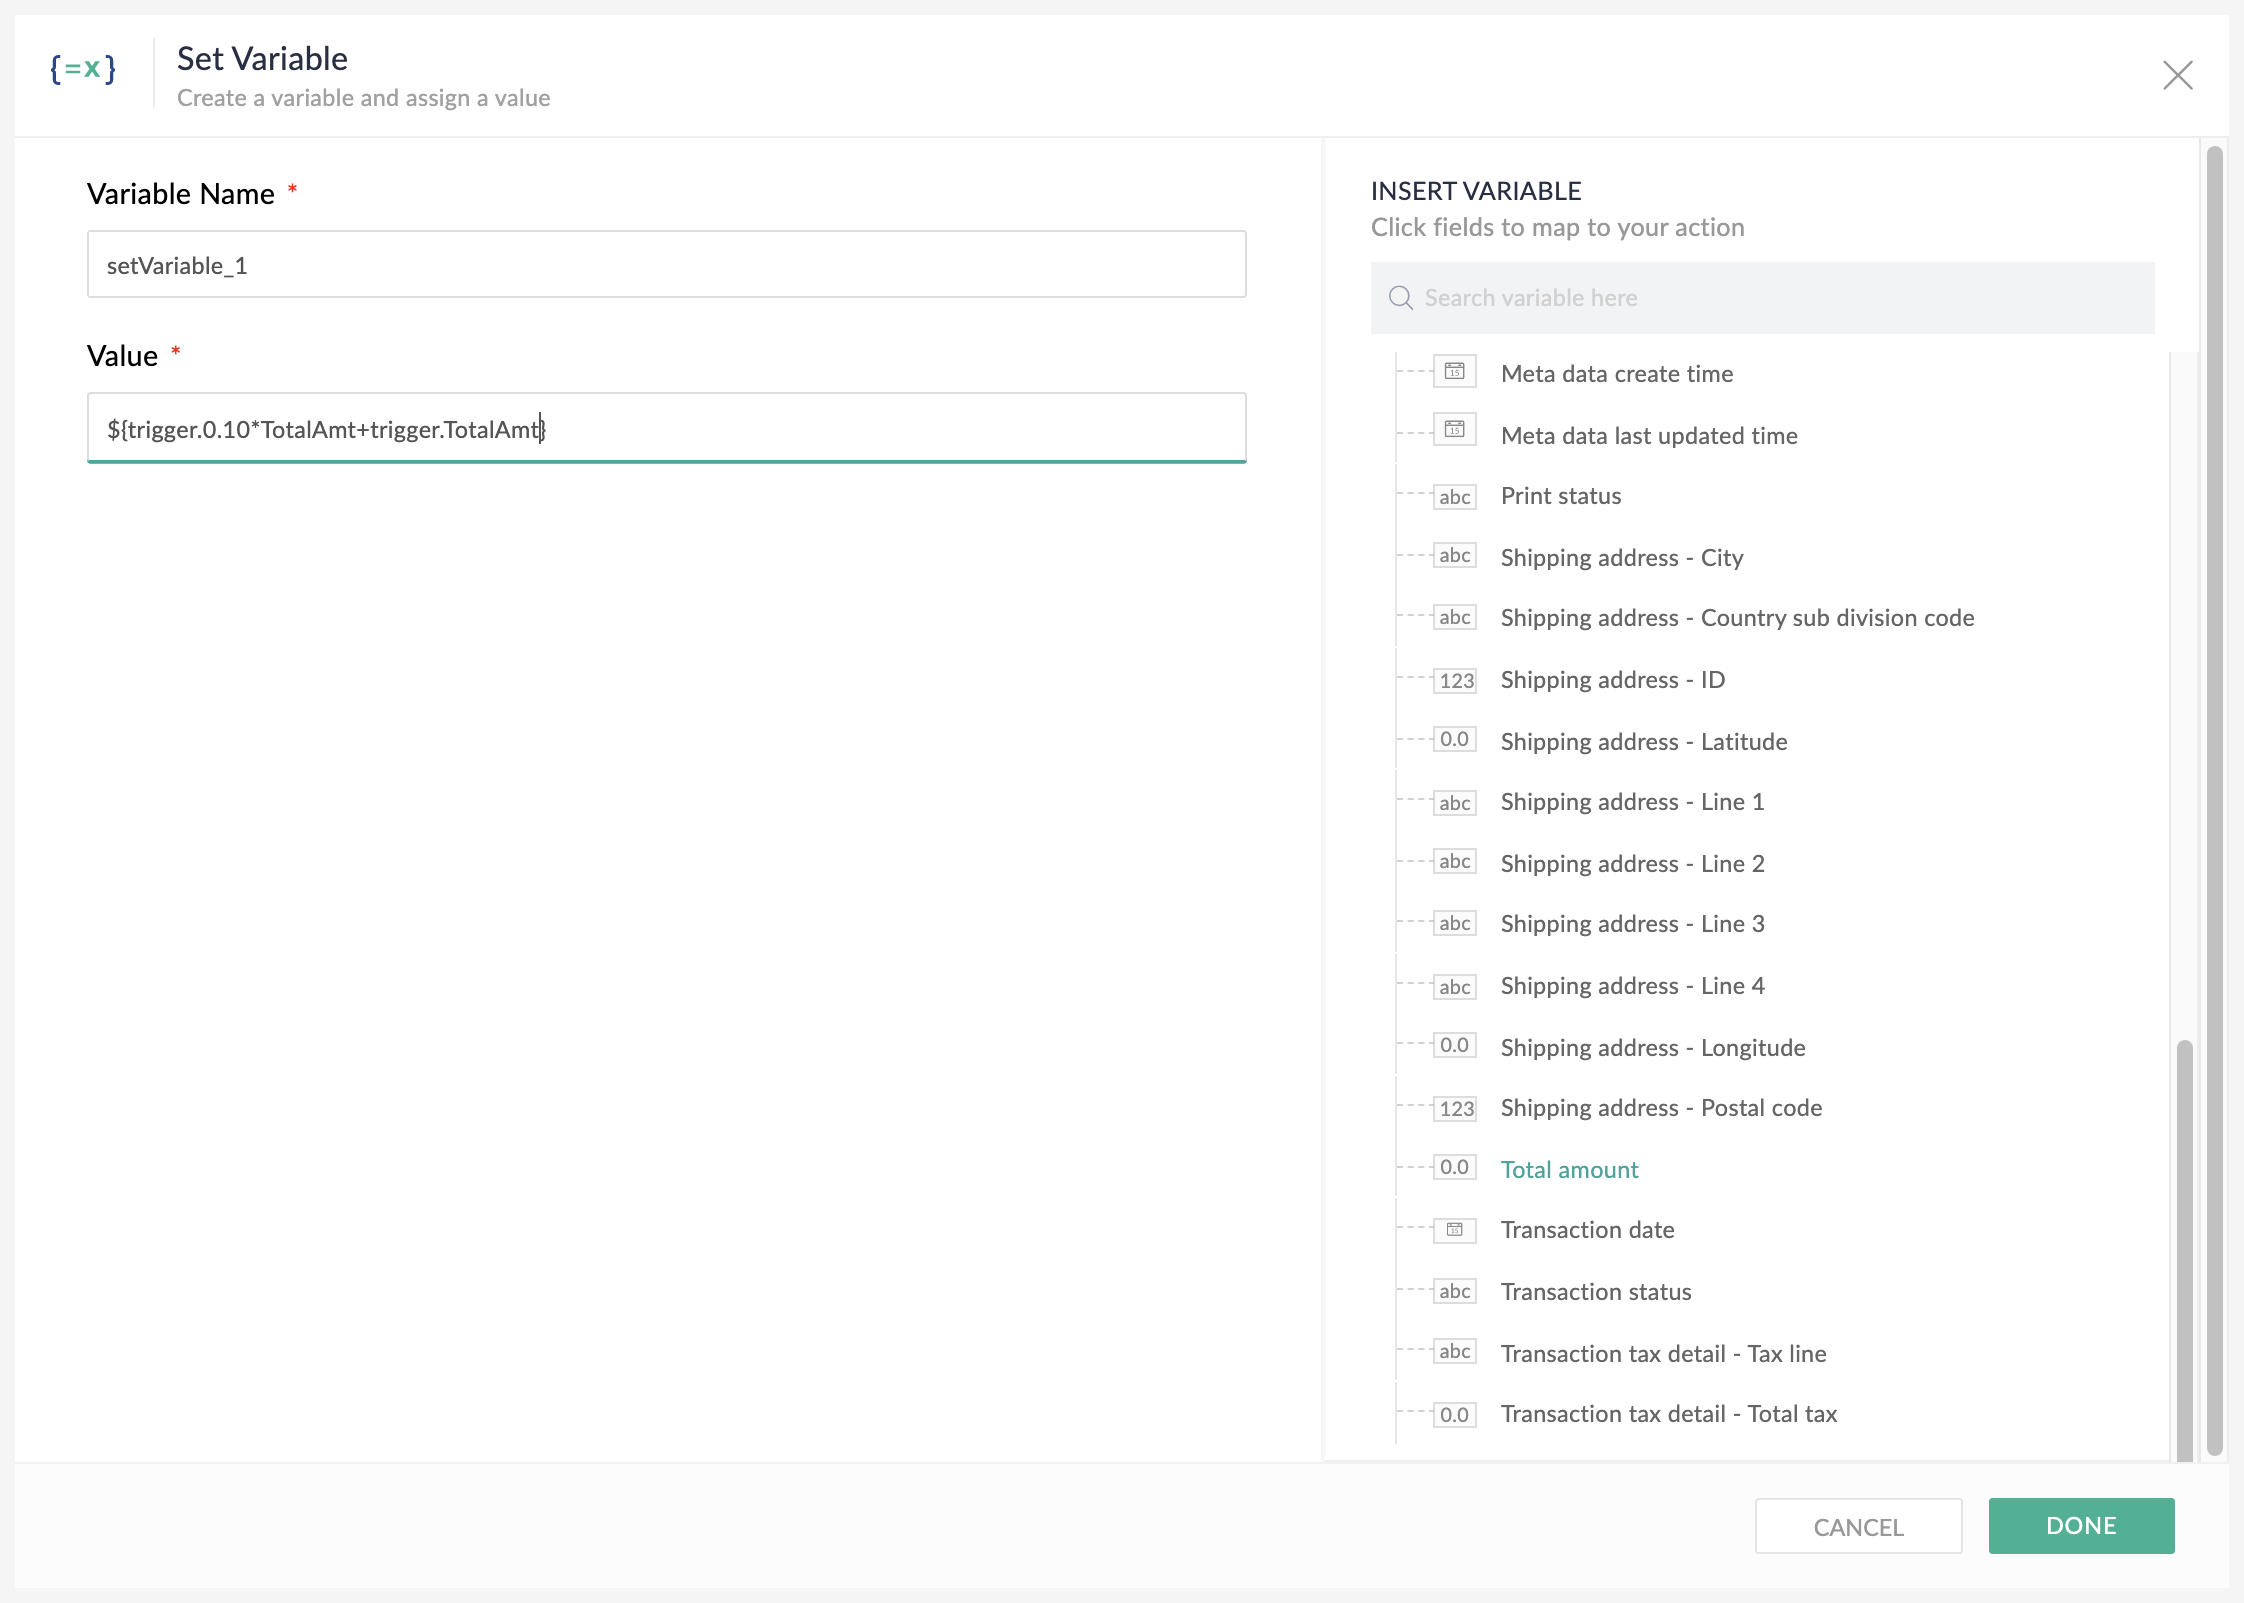Viewport: 2244px width, 1603px height.
Task: Select Shipping address - Line 2
Action: (x=1632, y=864)
